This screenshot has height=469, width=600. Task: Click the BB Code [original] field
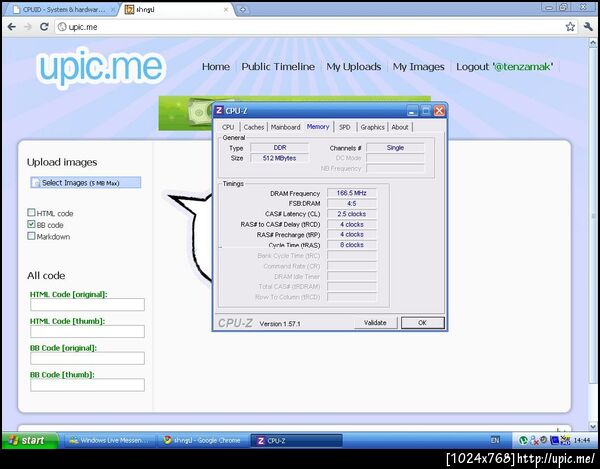click(87, 358)
